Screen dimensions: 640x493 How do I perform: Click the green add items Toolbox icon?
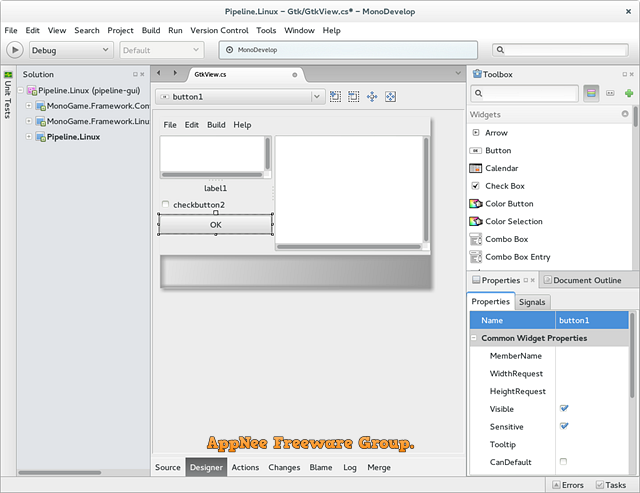(x=629, y=93)
